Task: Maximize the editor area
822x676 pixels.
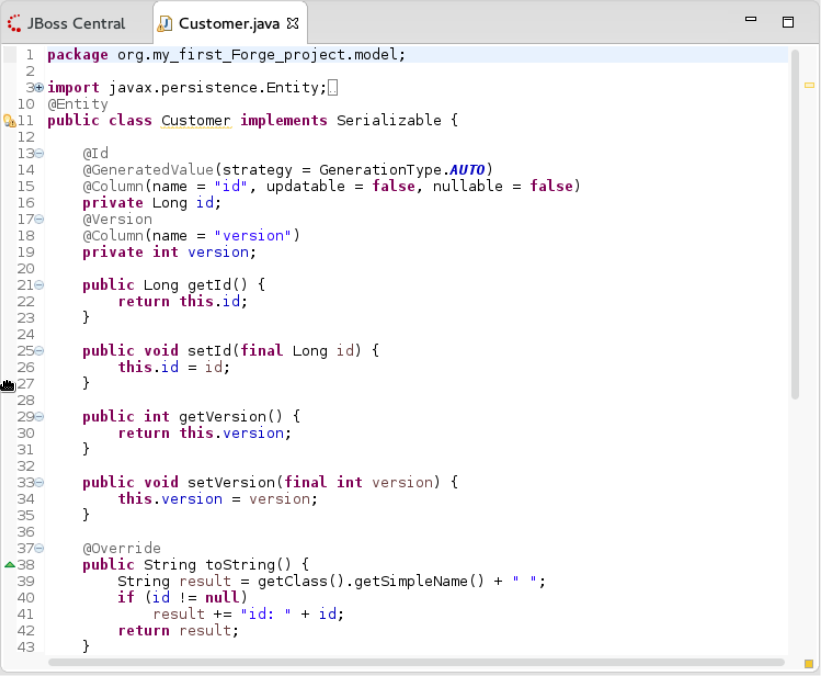Action: pos(788,22)
